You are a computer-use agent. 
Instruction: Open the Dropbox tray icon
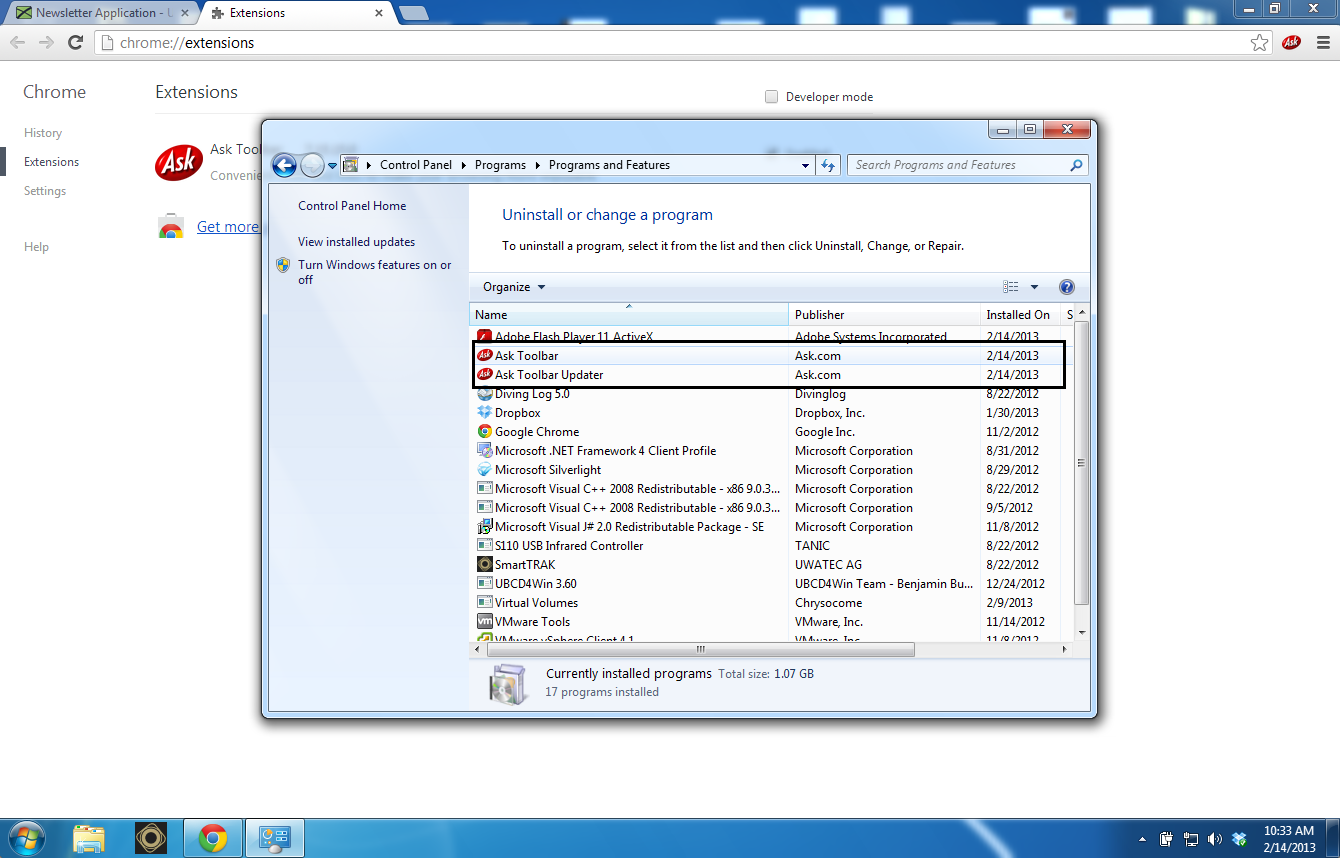point(1240,839)
